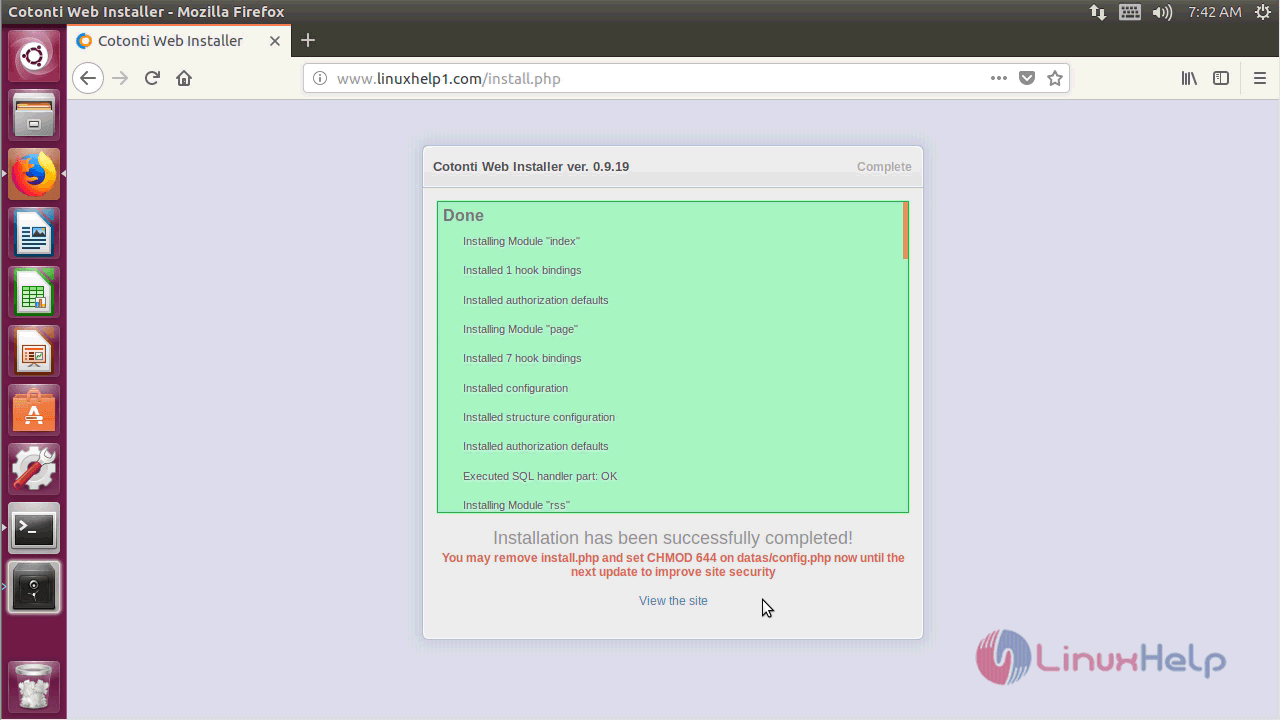Click 'Installed 1 hook bindings' line
The width and height of the screenshot is (1280, 720).
point(522,270)
